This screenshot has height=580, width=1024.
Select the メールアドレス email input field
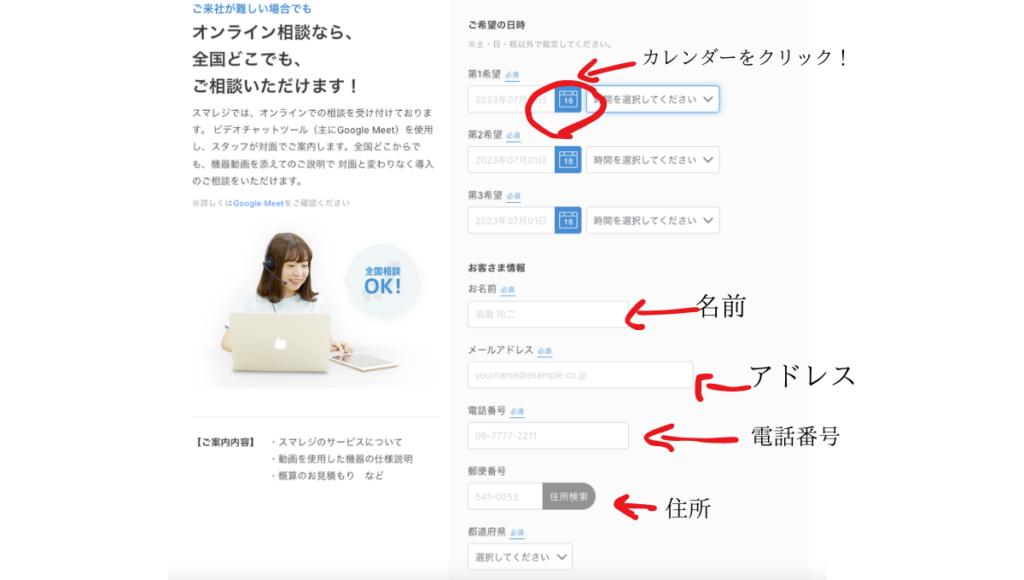580,375
